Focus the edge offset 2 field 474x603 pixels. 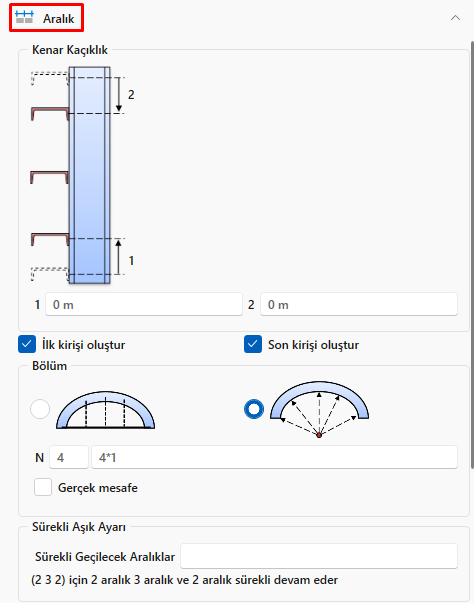coord(359,304)
